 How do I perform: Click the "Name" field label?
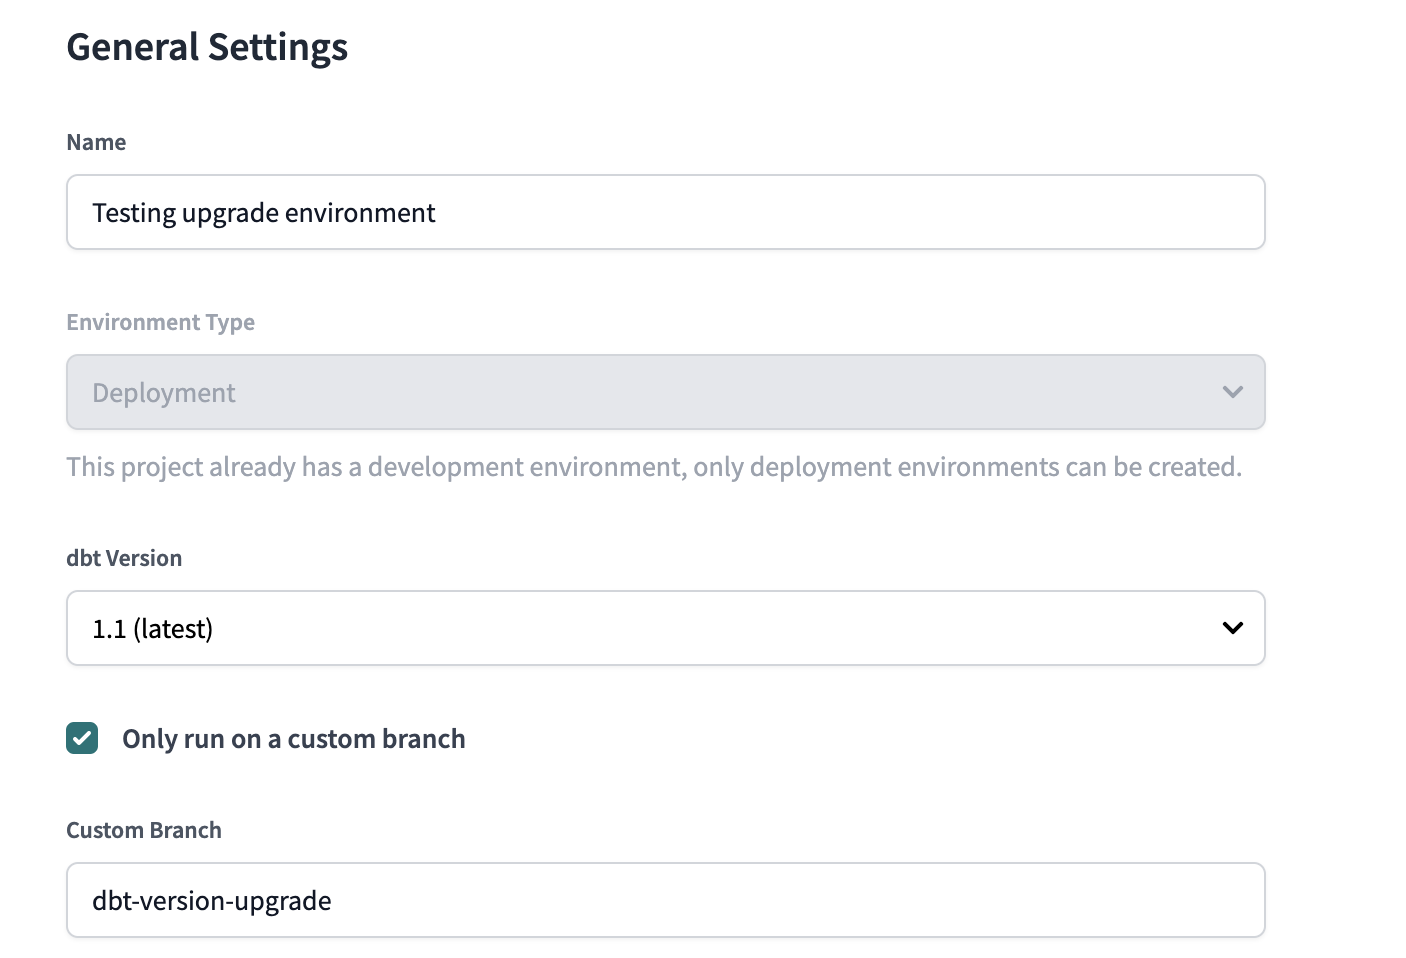tap(96, 142)
